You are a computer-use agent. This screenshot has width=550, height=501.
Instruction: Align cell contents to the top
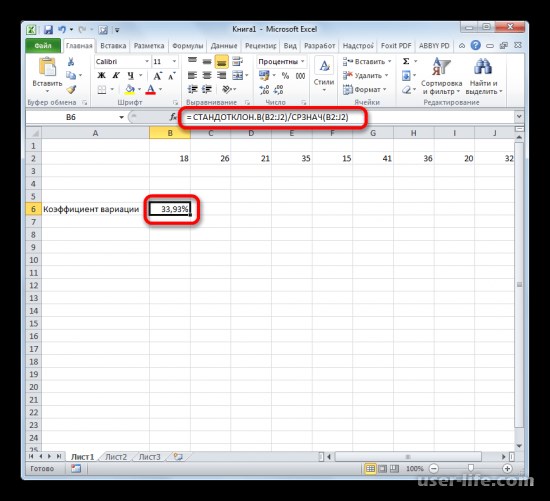click(192, 61)
